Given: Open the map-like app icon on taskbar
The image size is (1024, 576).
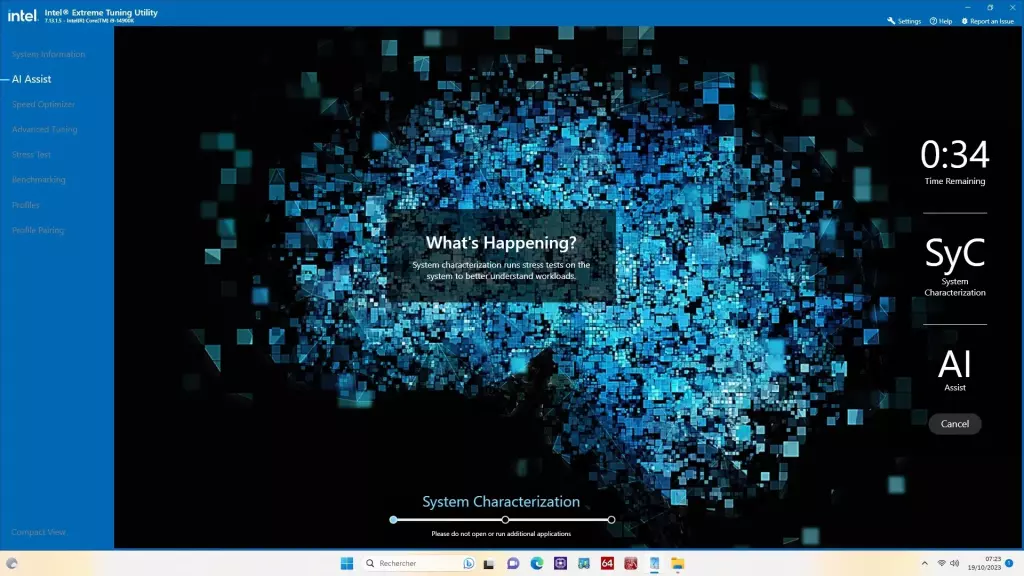Looking at the screenshot, I should click(584, 563).
